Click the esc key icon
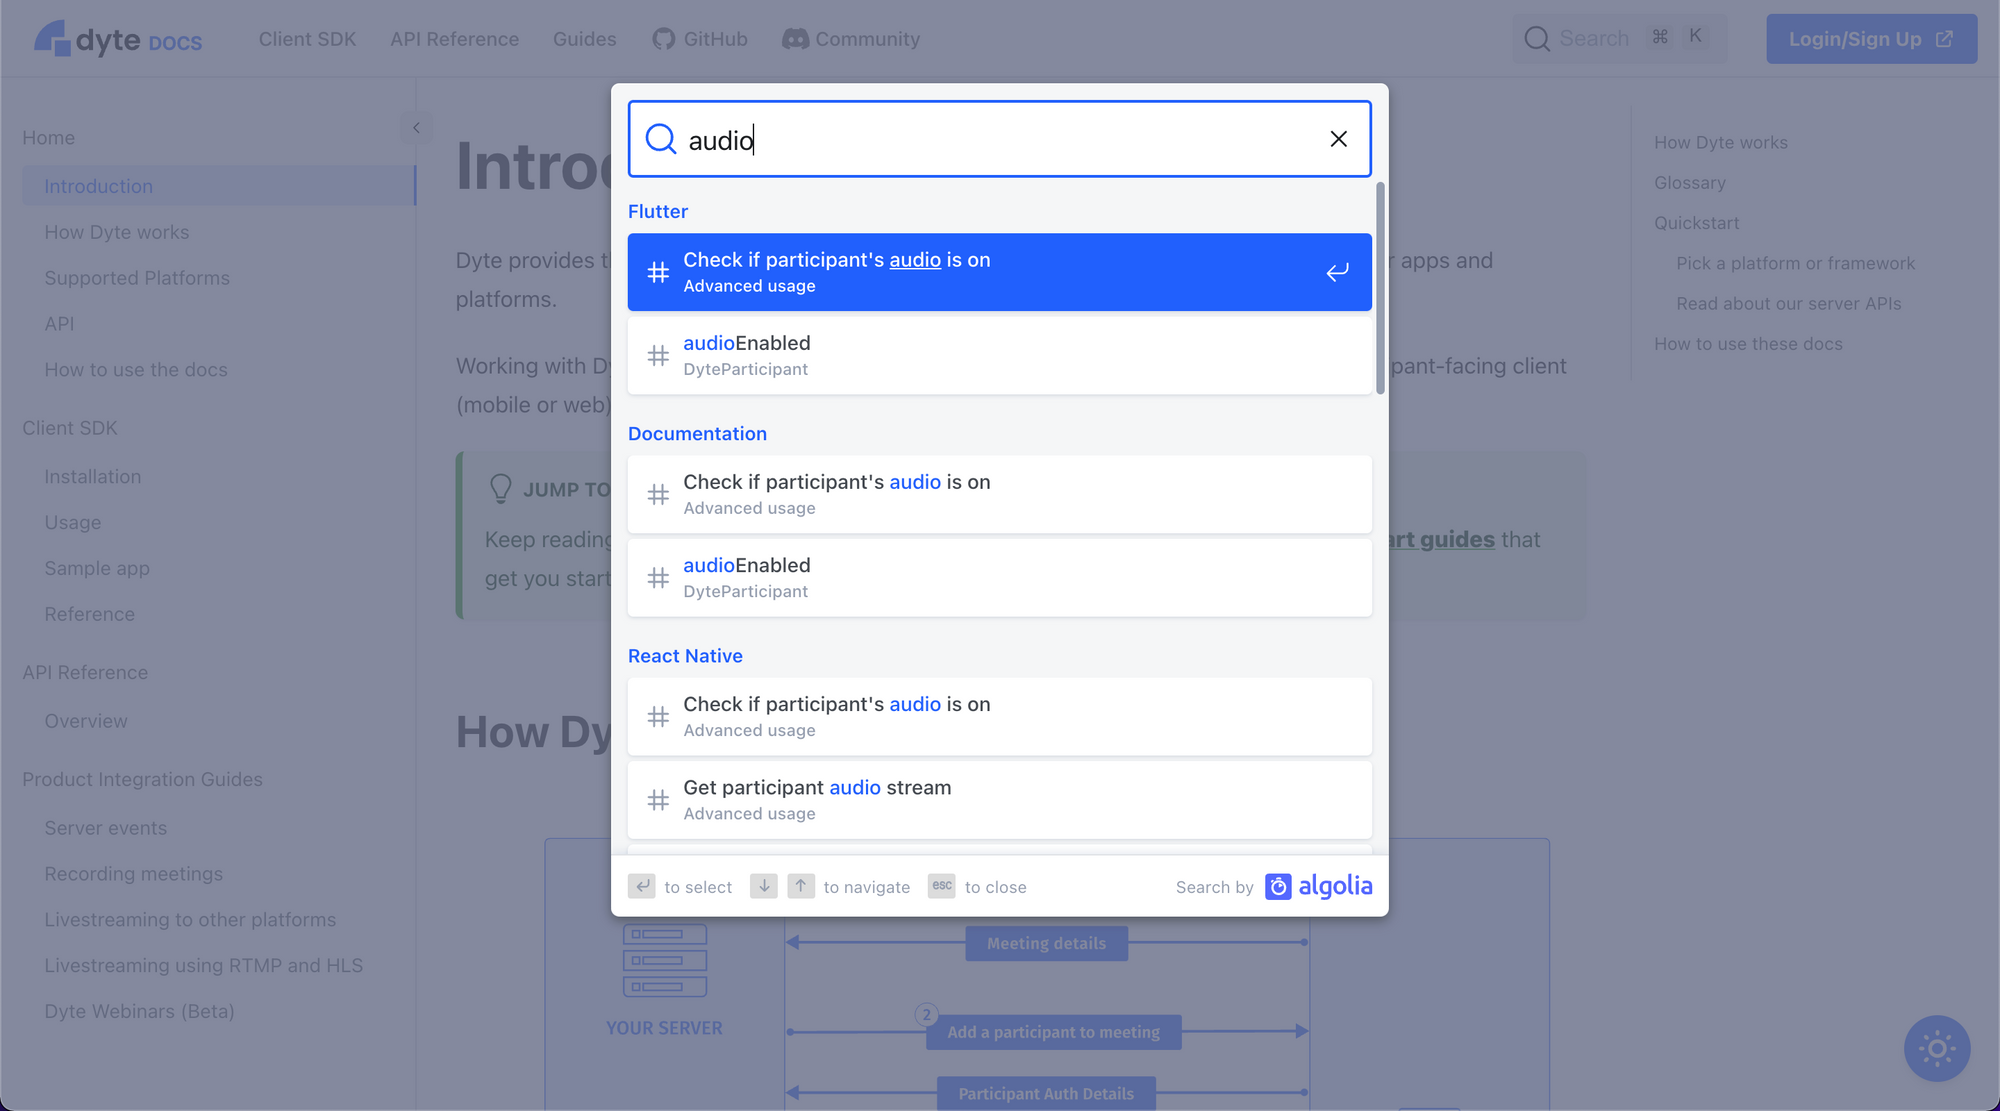The height and width of the screenshot is (1111, 2000). pyautogui.click(x=942, y=886)
